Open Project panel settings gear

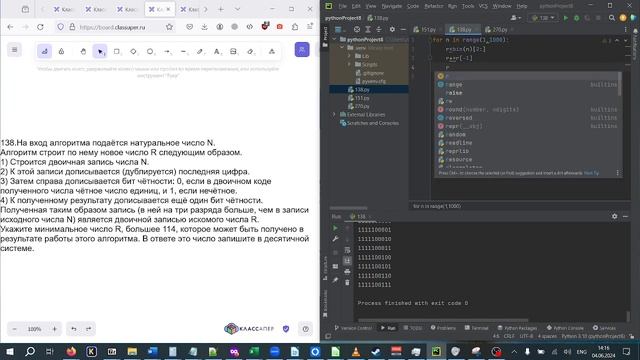(392, 30)
